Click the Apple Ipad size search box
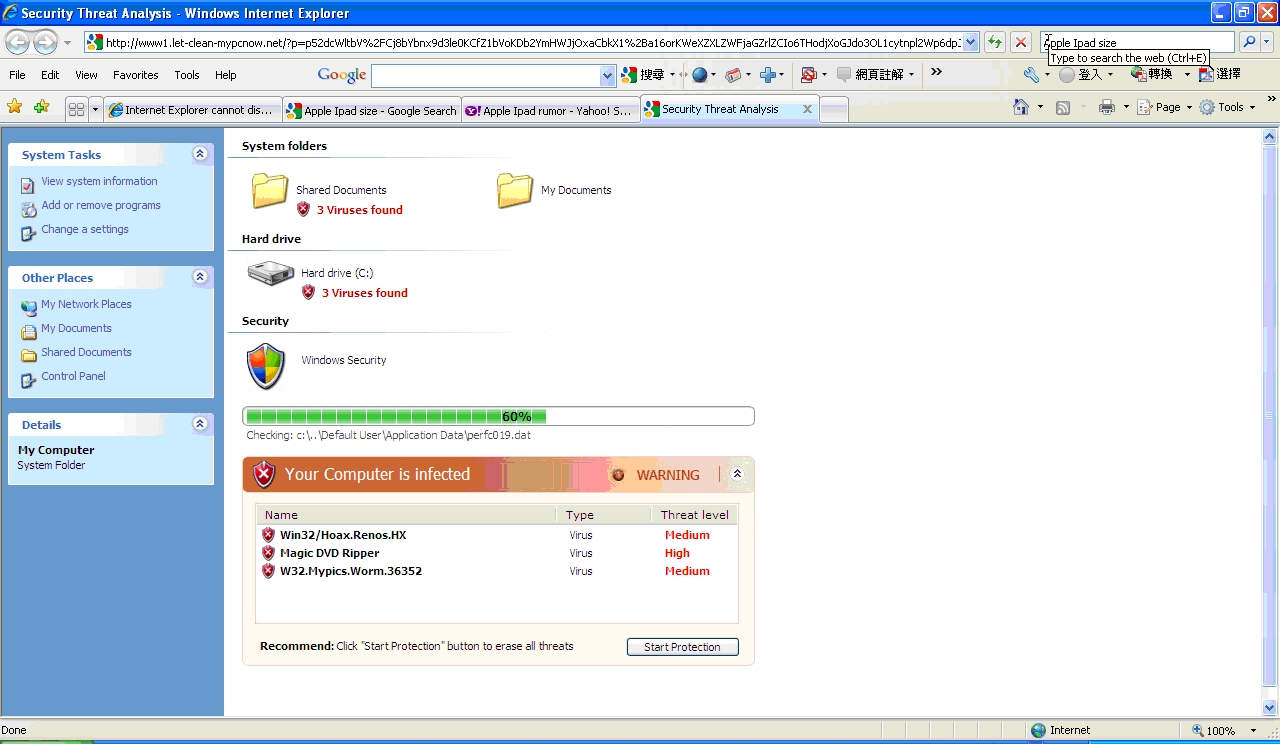 click(1137, 42)
